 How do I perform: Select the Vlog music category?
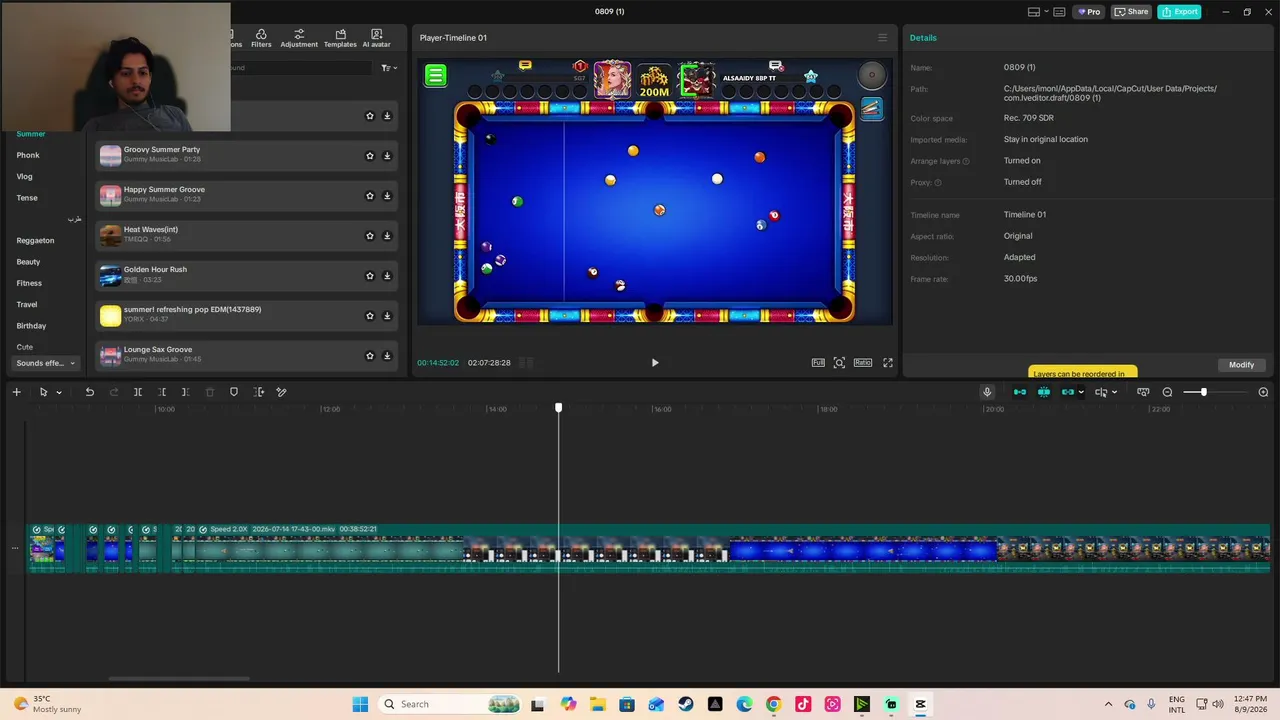tap(25, 176)
